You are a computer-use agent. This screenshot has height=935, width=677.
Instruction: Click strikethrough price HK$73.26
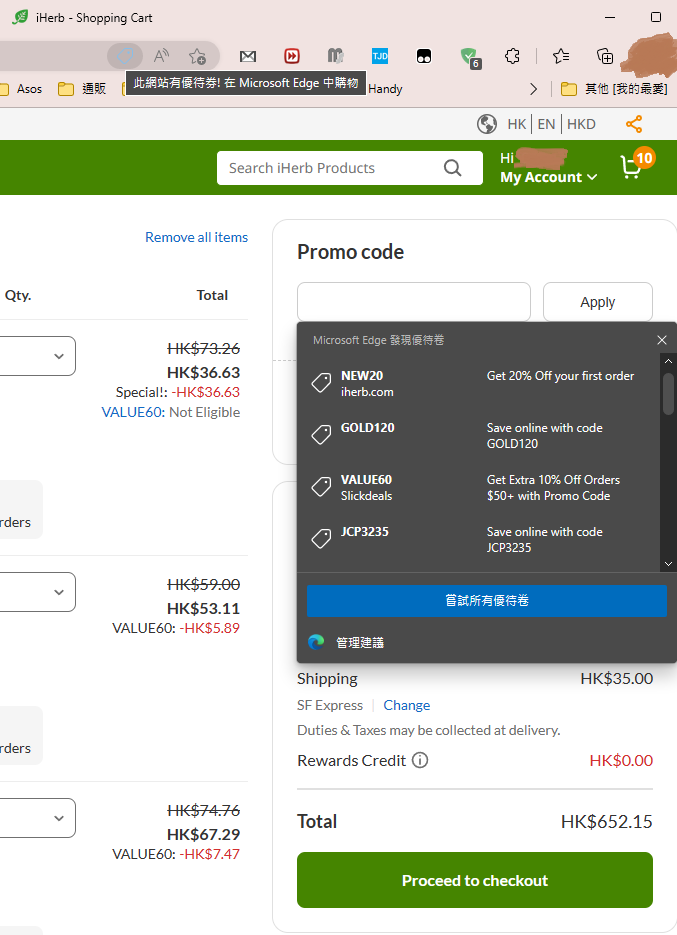click(x=203, y=348)
